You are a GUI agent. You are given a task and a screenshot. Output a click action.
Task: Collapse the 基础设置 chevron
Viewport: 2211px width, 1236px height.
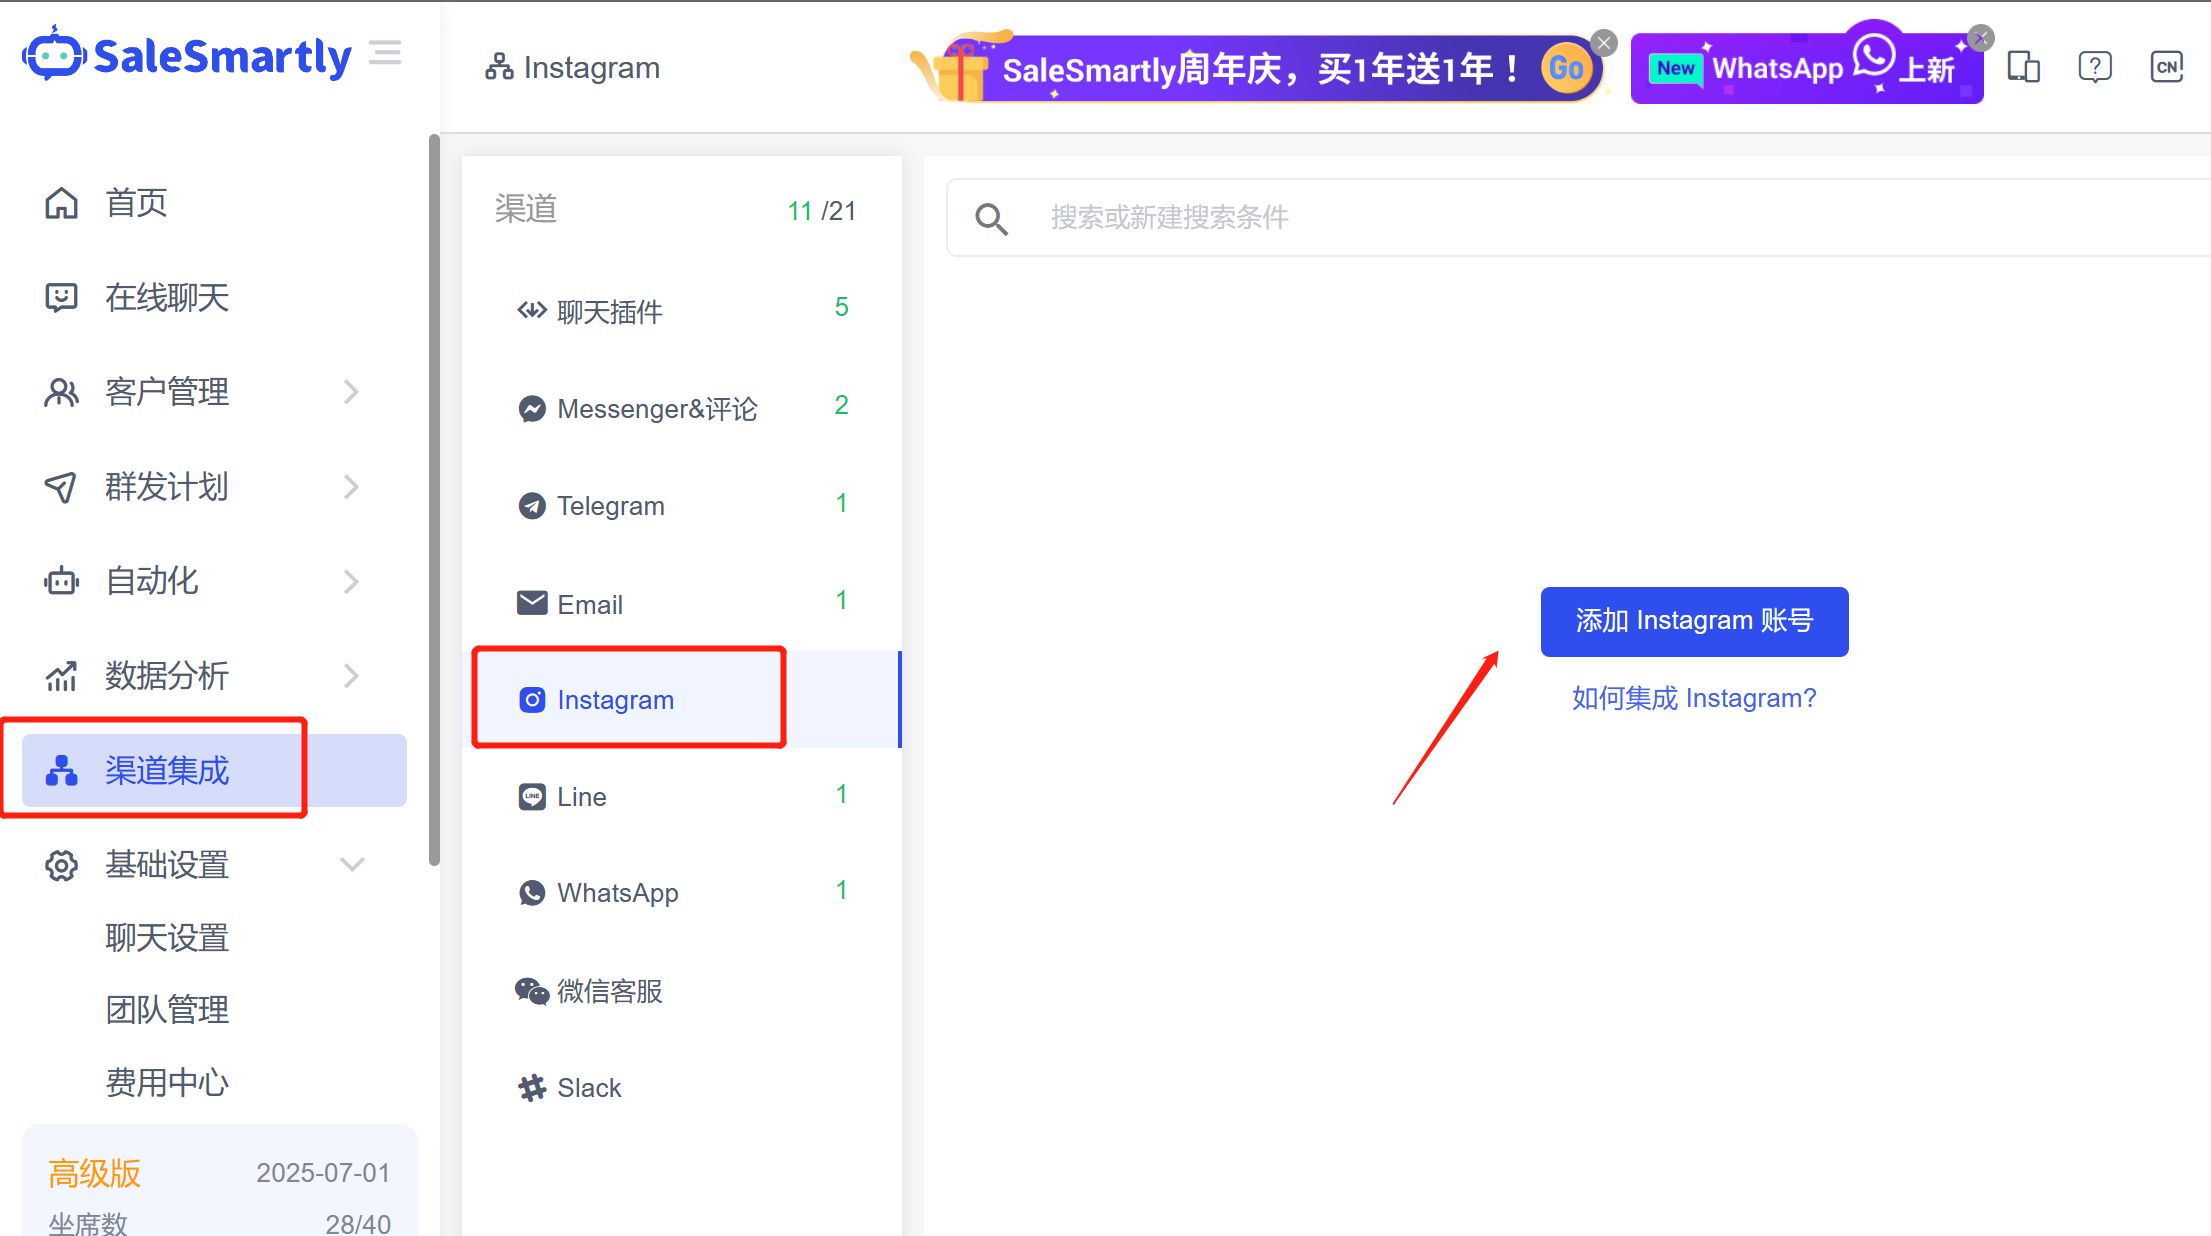click(x=352, y=864)
